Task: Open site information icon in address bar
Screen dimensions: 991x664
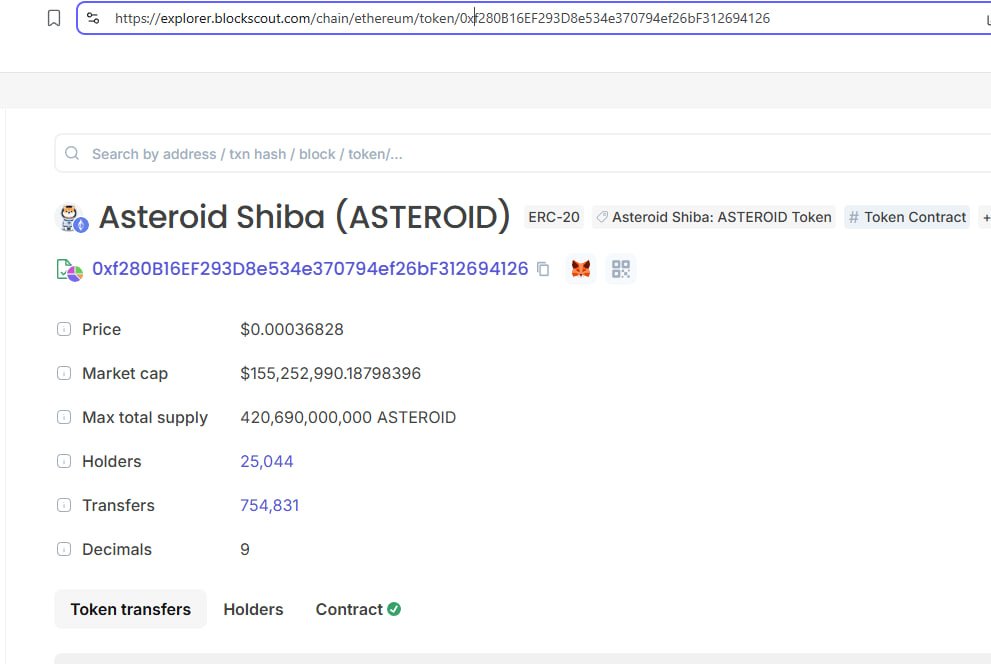Action: tap(93, 18)
